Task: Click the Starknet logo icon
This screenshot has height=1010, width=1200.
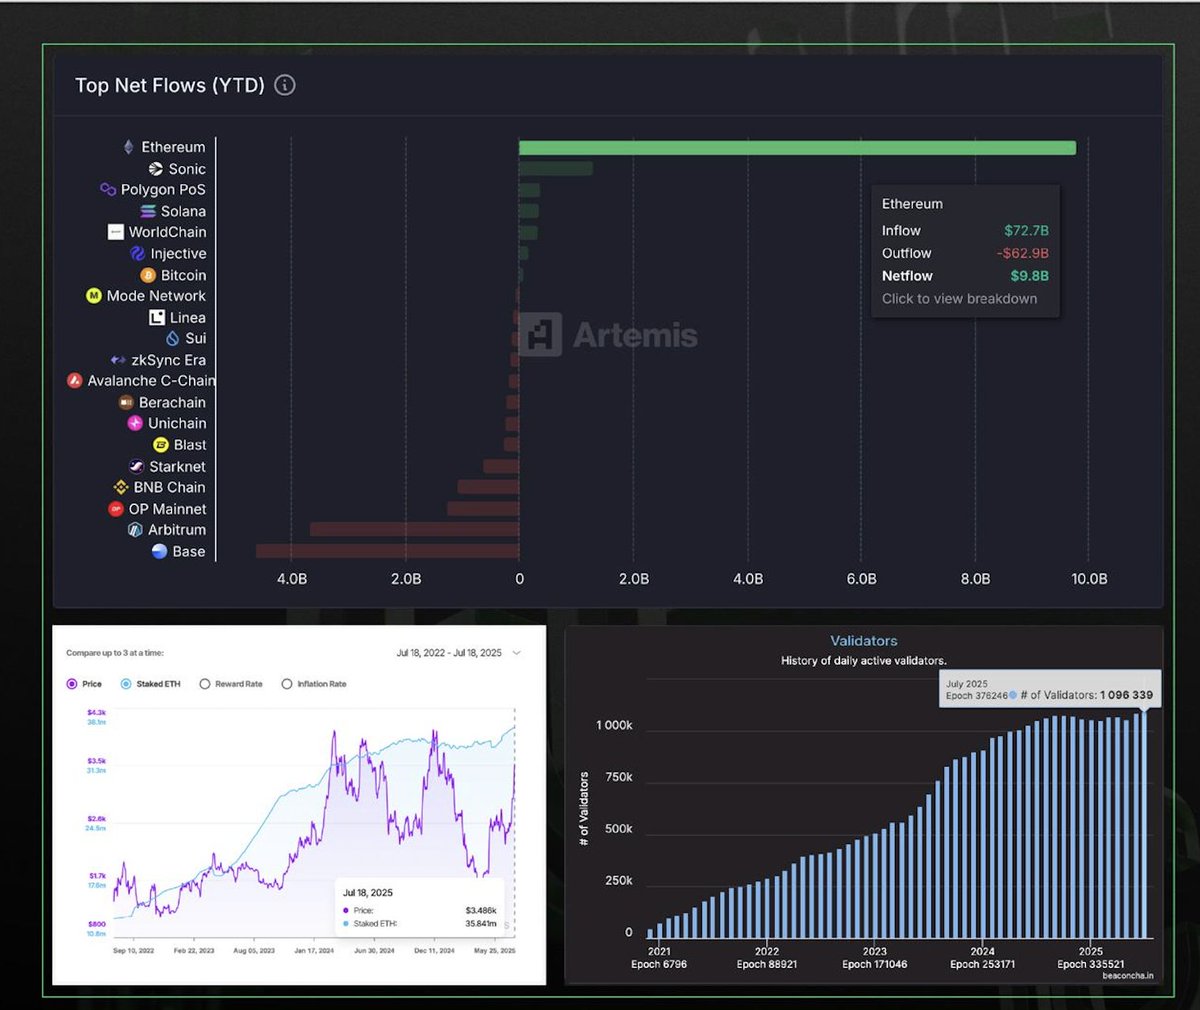Action: tap(137, 466)
